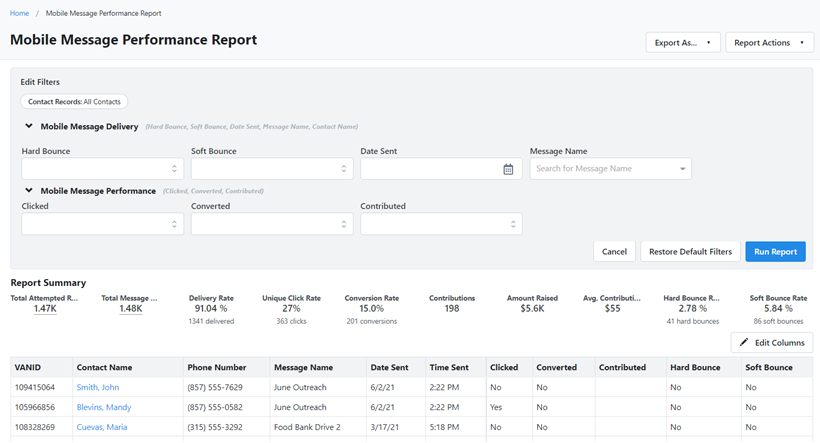Open the Hard Bounce filter select
This screenshot has width=820, height=443.
tap(102, 169)
